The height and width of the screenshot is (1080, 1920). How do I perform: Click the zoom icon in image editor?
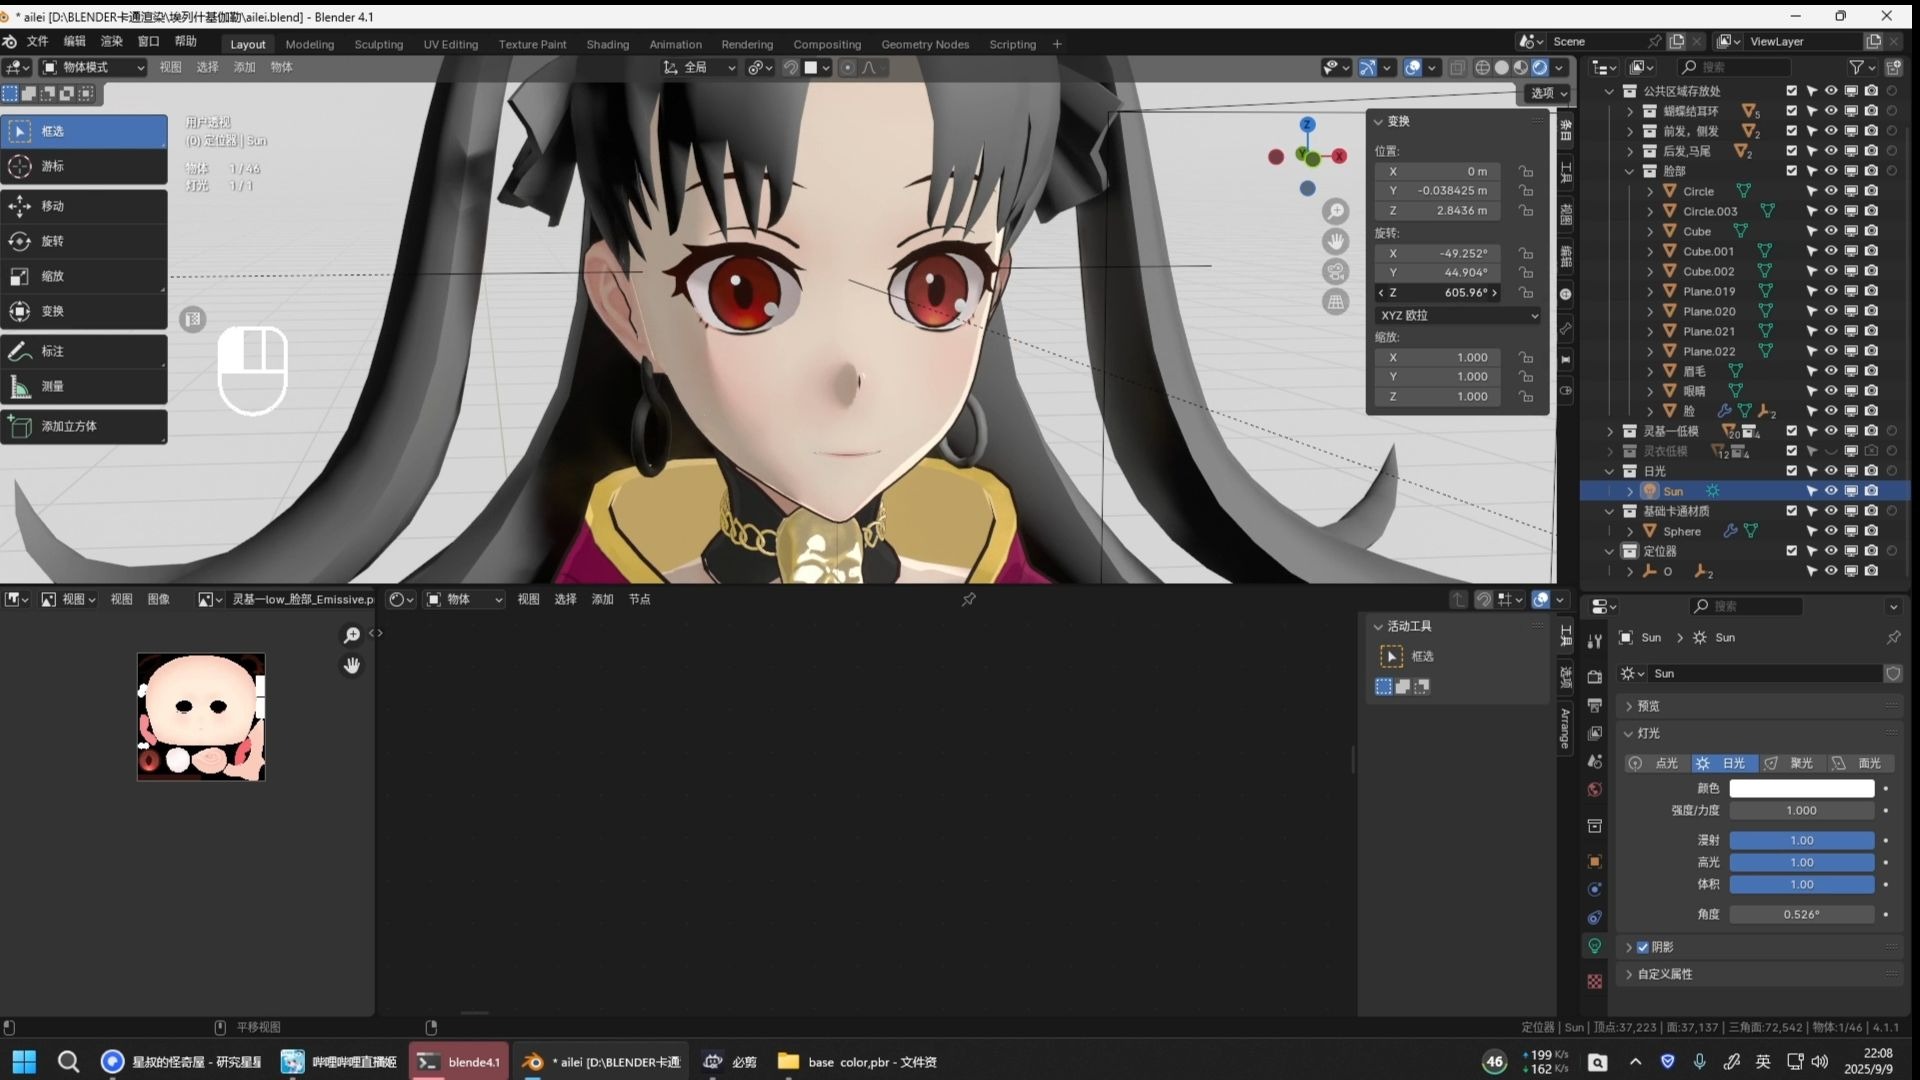[x=352, y=635]
